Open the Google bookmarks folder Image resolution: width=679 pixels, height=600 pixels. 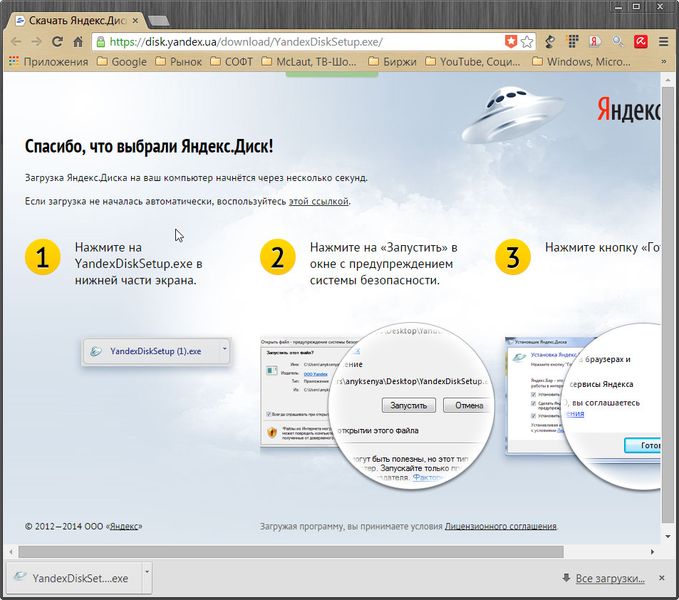122,62
